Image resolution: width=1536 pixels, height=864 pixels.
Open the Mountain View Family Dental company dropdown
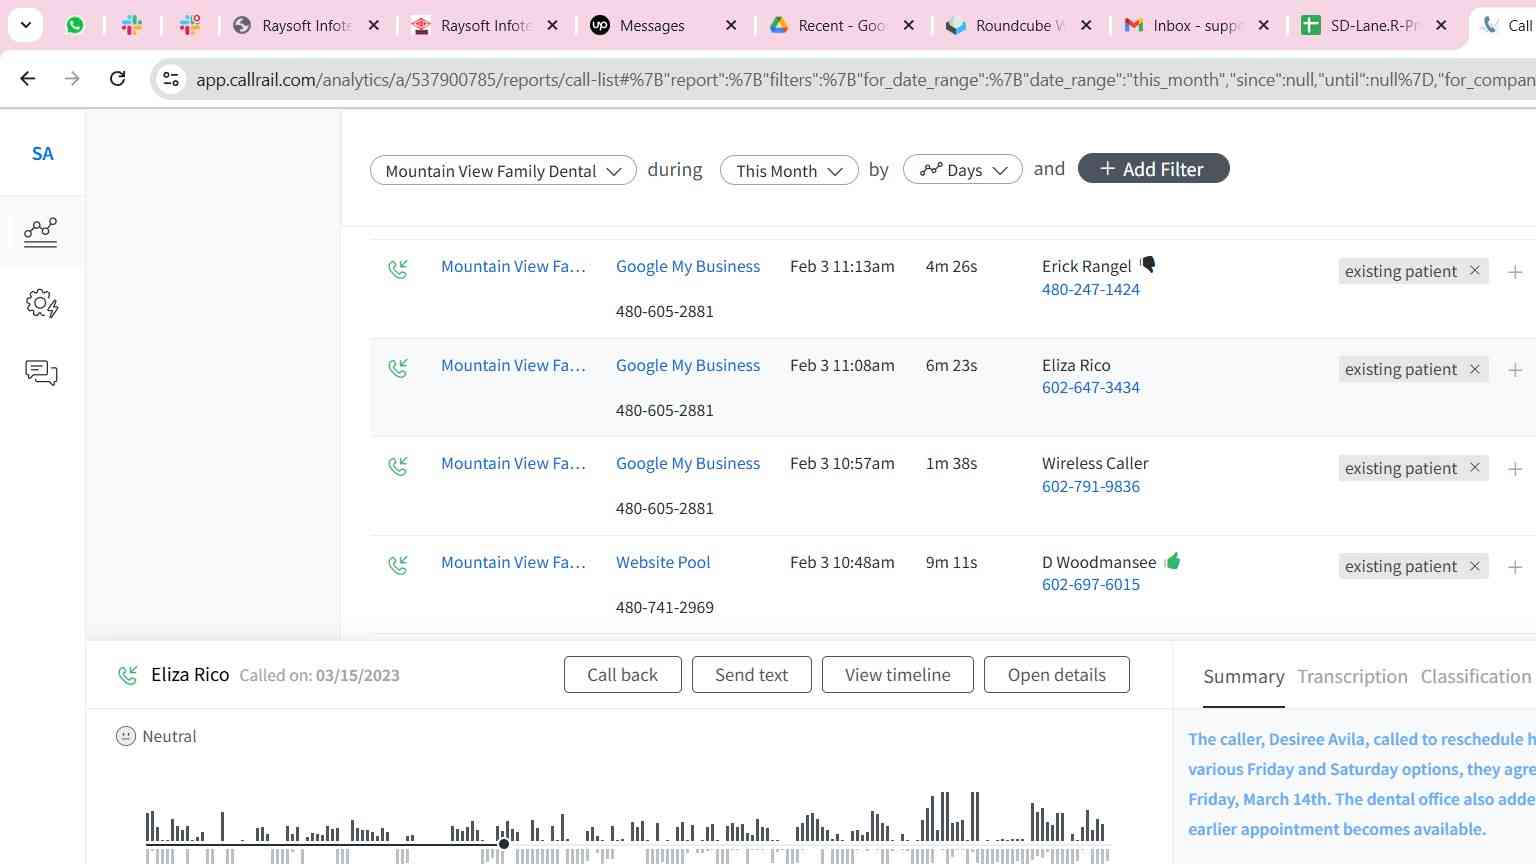point(503,171)
